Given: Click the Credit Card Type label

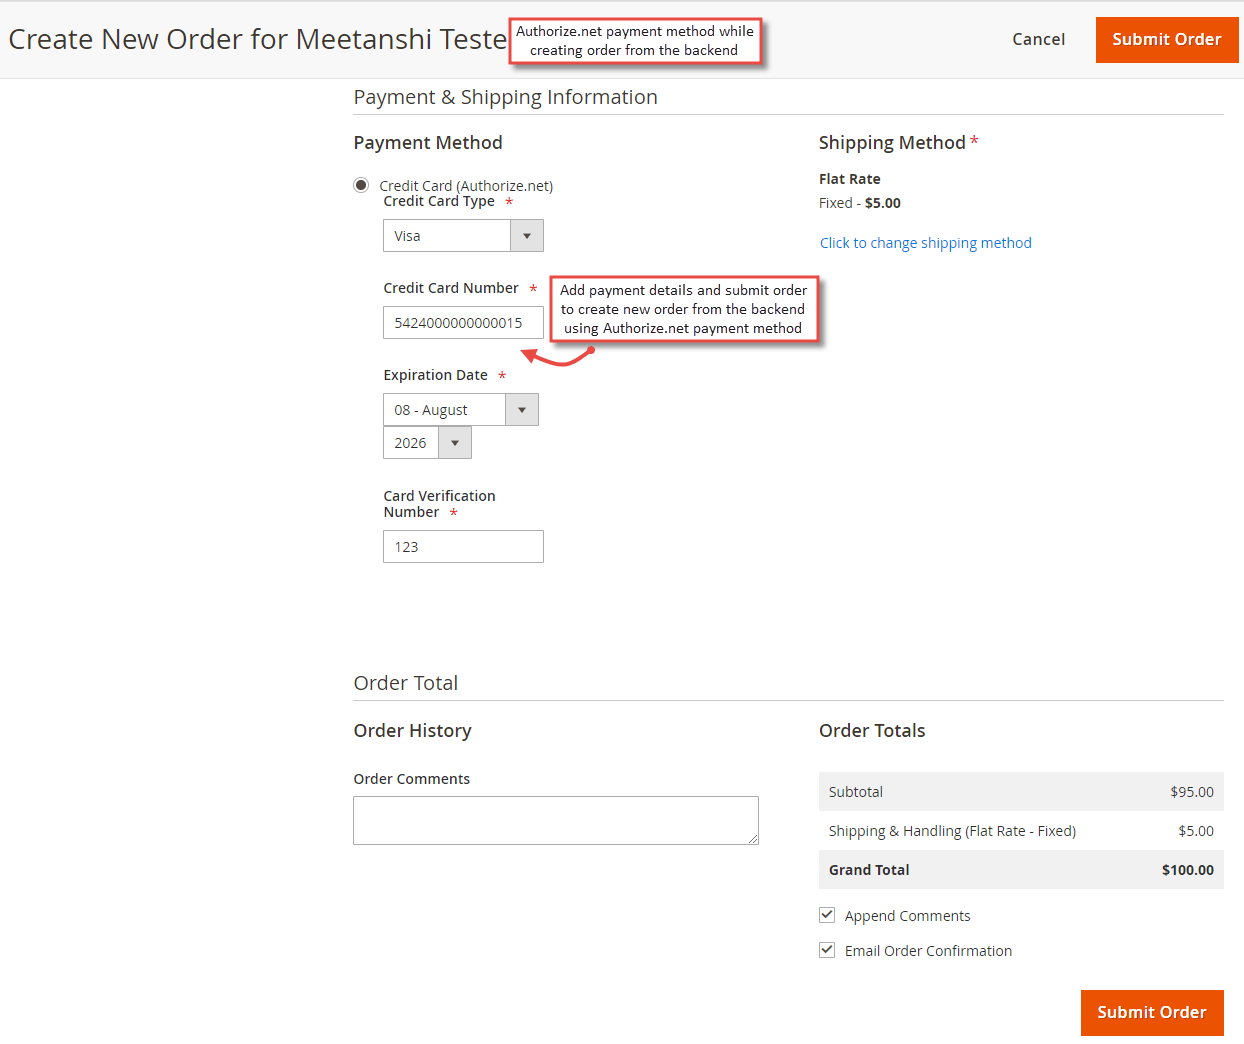Looking at the screenshot, I should tap(439, 201).
